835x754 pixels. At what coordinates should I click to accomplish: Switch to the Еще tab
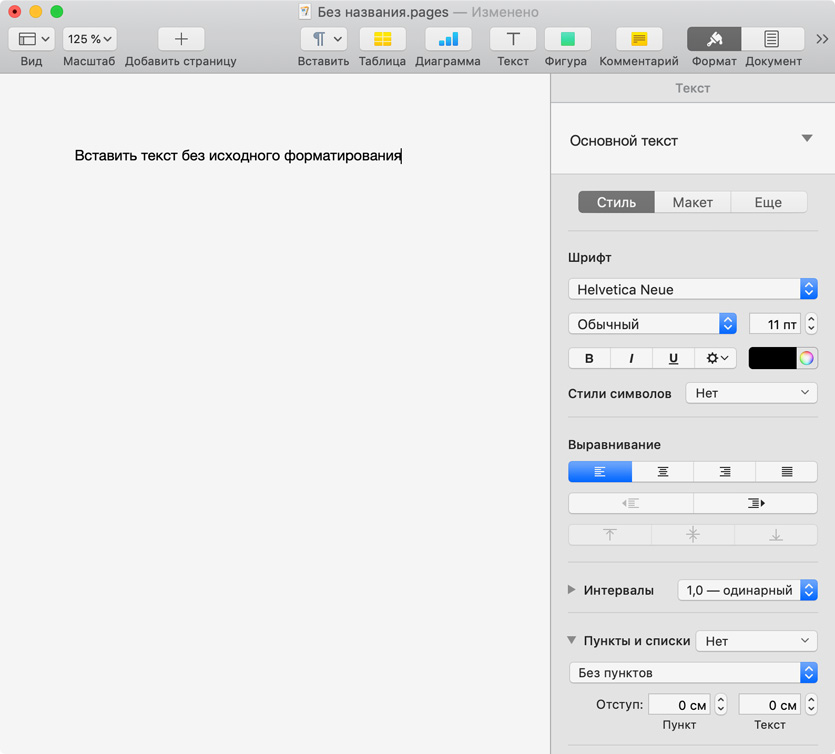click(768, 202)
